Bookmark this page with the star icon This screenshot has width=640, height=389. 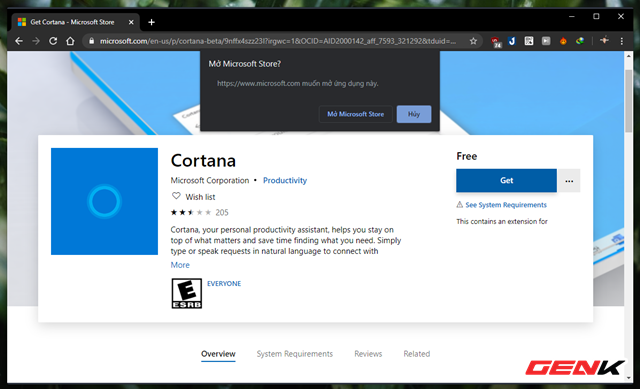click(473, 41)
